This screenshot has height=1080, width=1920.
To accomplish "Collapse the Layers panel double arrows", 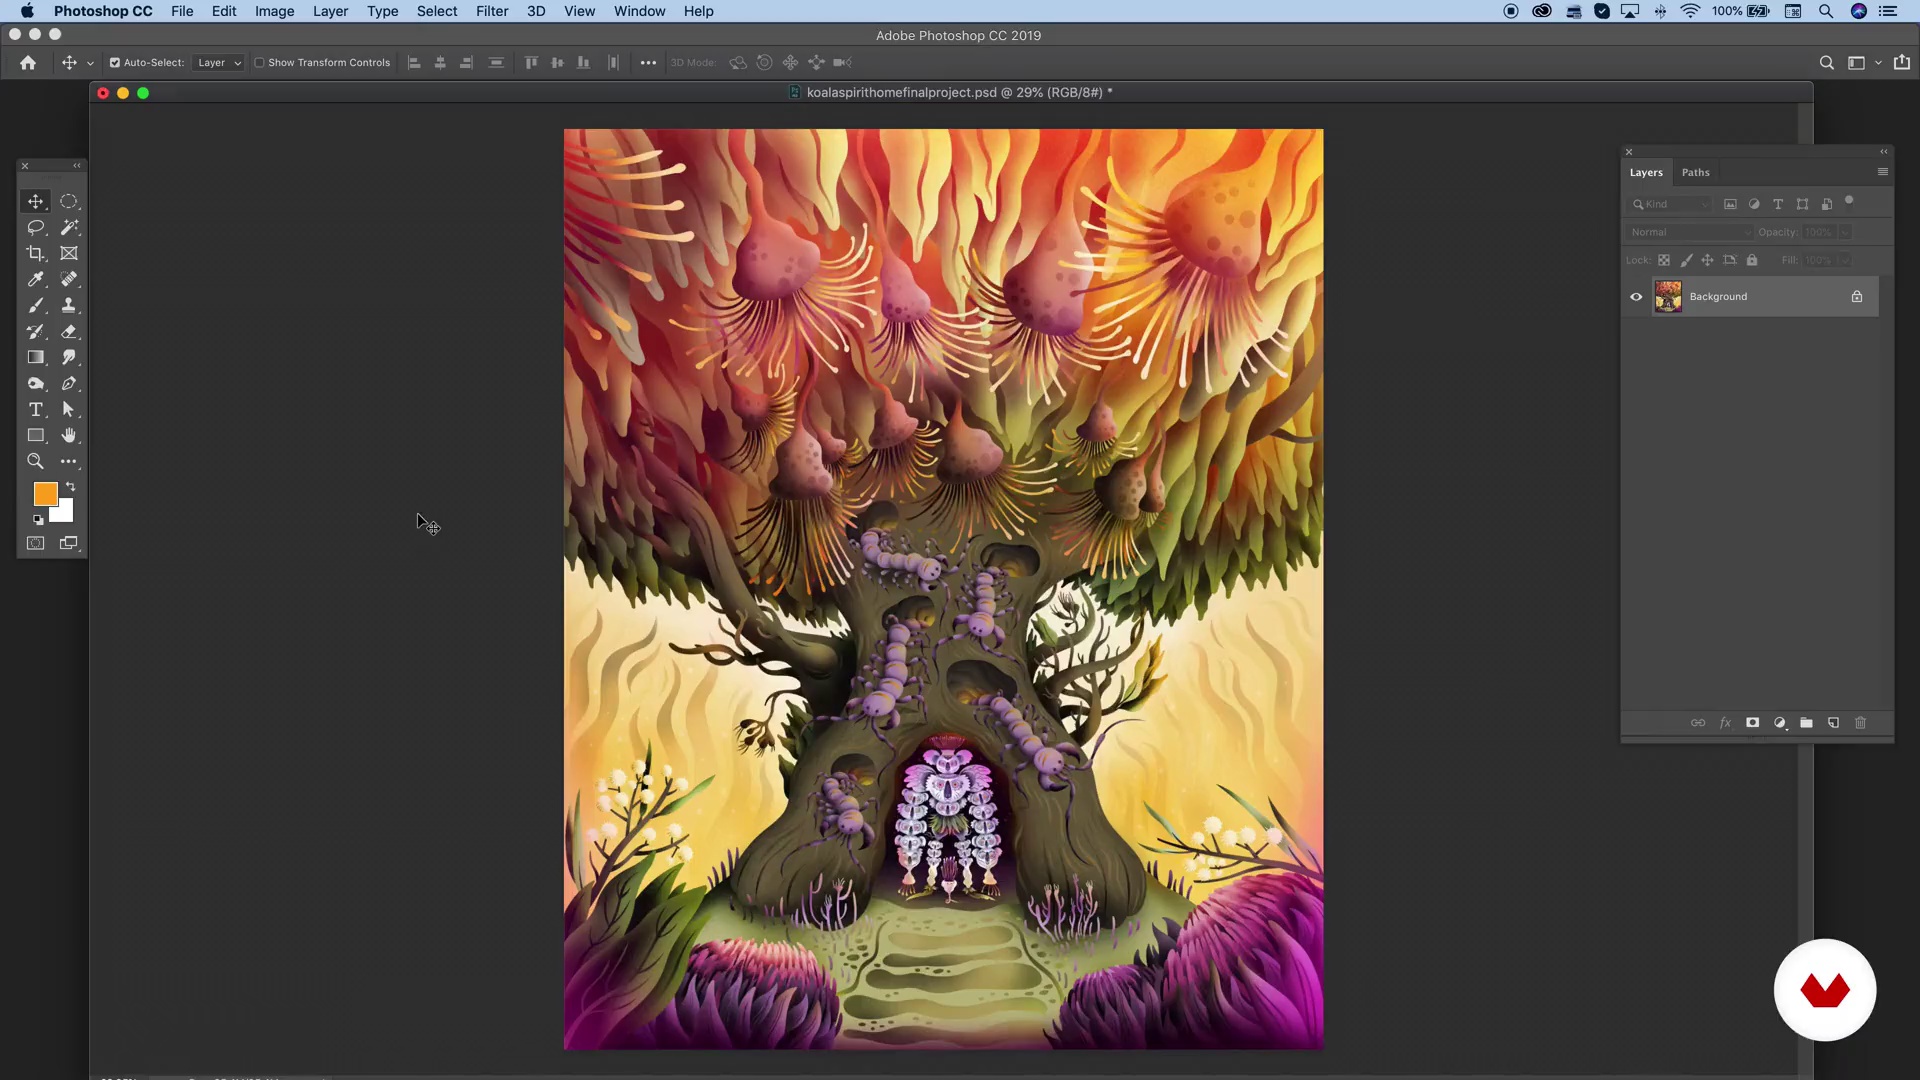I will pyautogui.click(x=1884, y=152).
